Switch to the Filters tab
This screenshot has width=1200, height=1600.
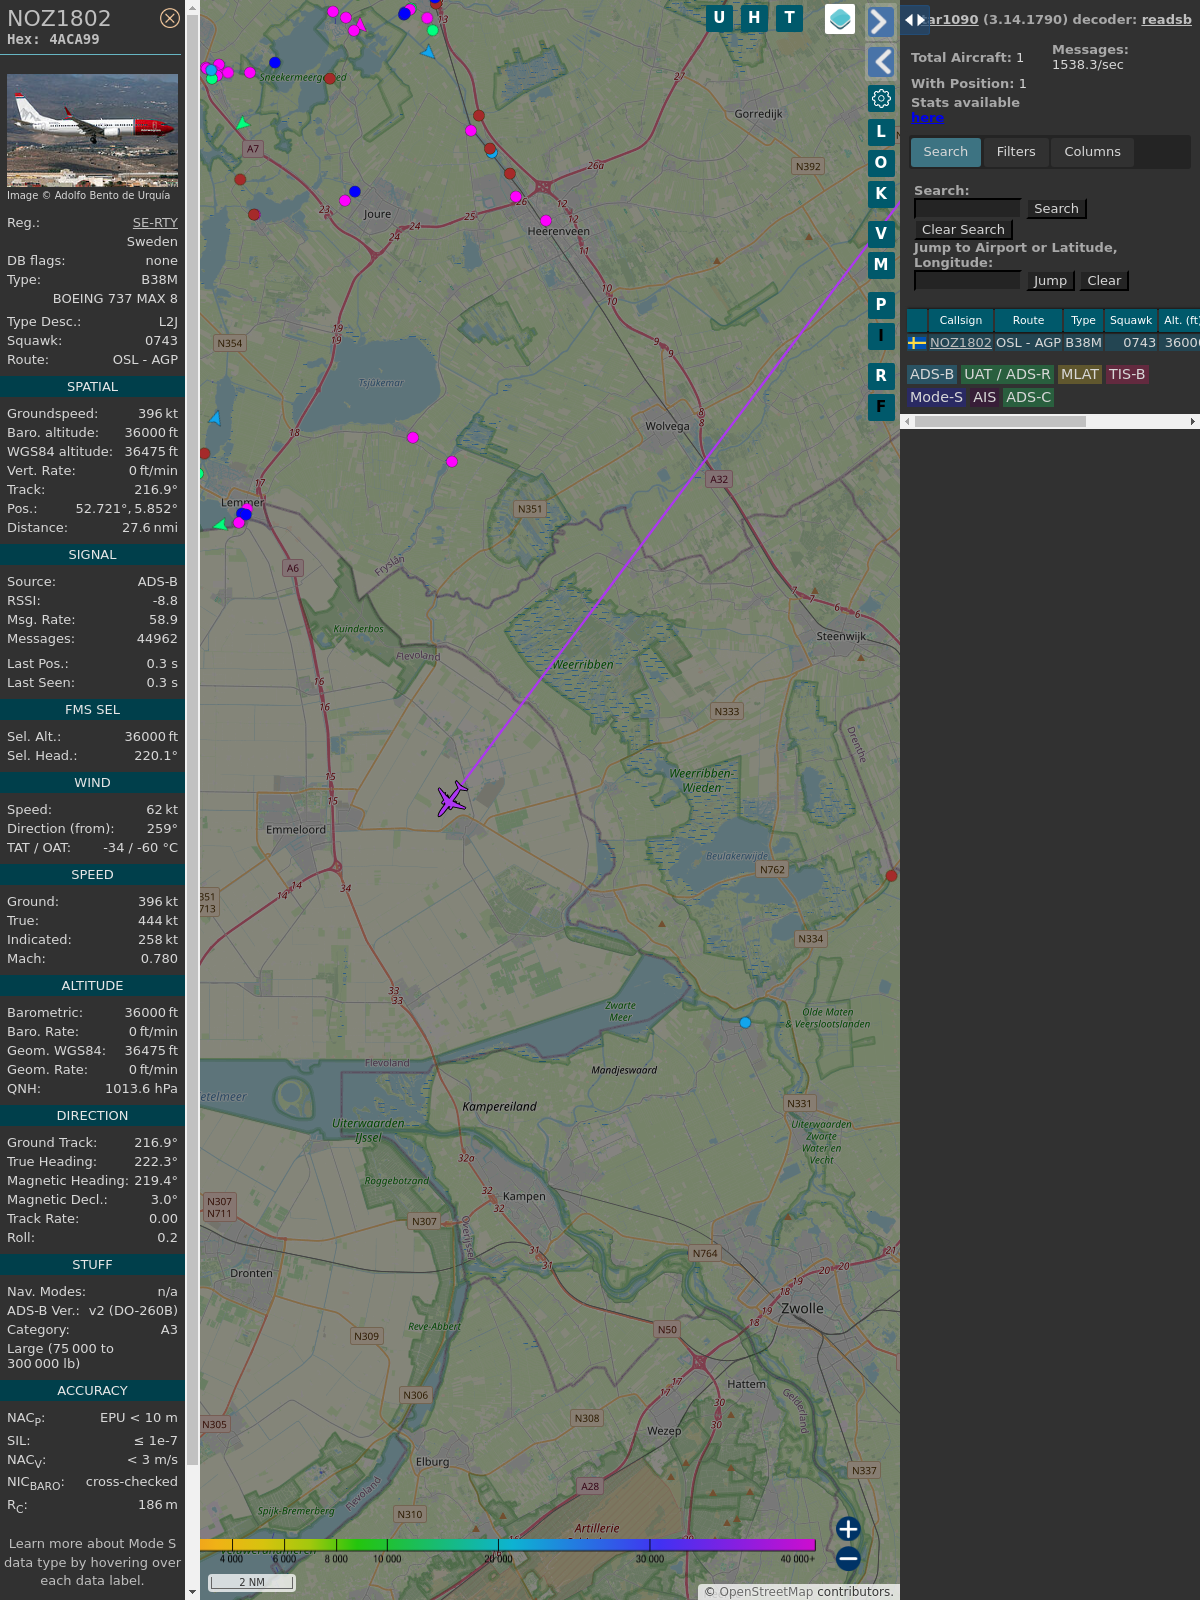click(x=1015, y=152)
